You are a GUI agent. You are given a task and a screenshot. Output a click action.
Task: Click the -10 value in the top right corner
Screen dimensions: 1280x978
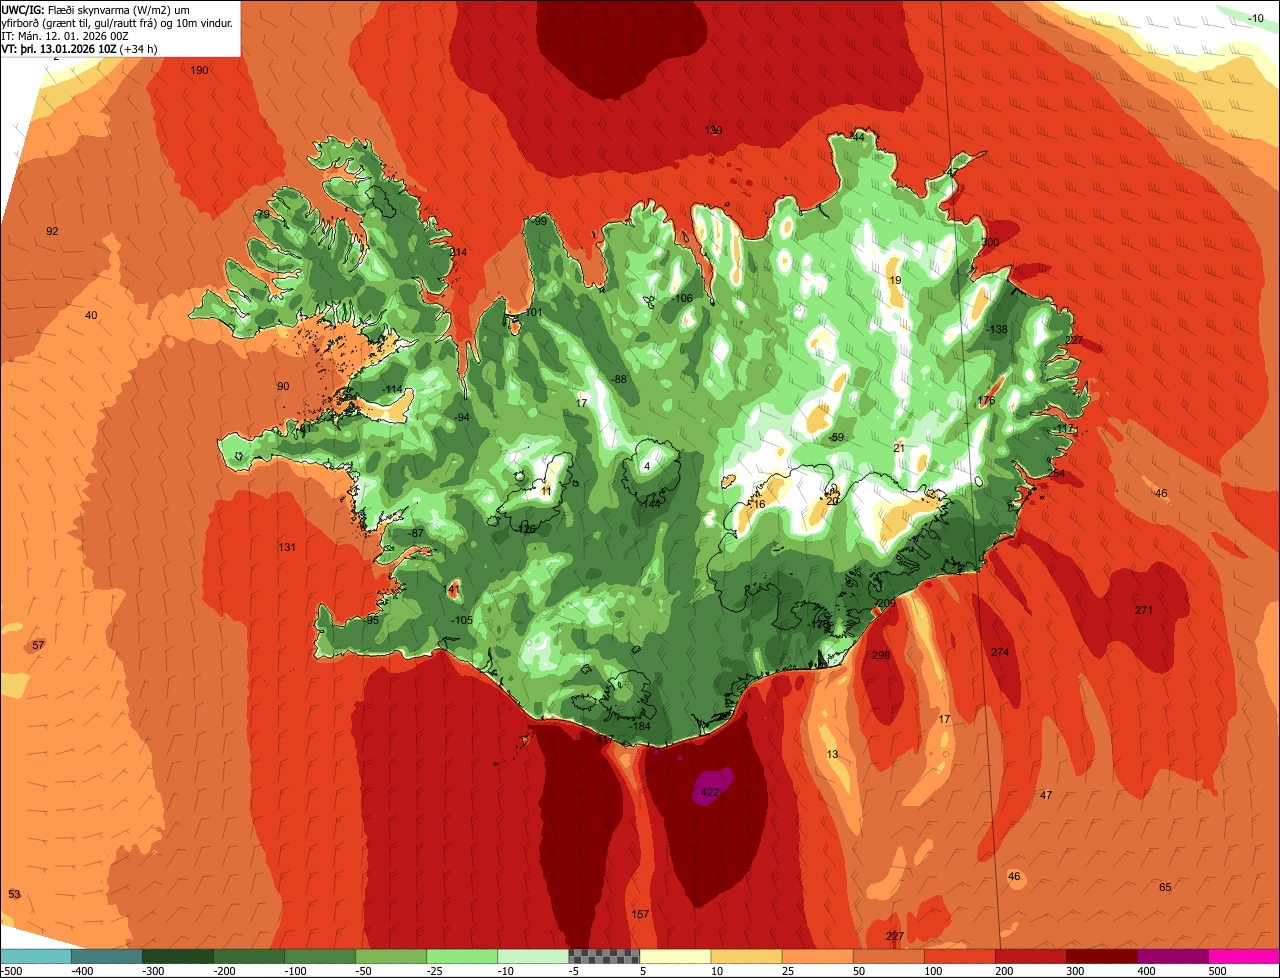[x=1256, y=18]
